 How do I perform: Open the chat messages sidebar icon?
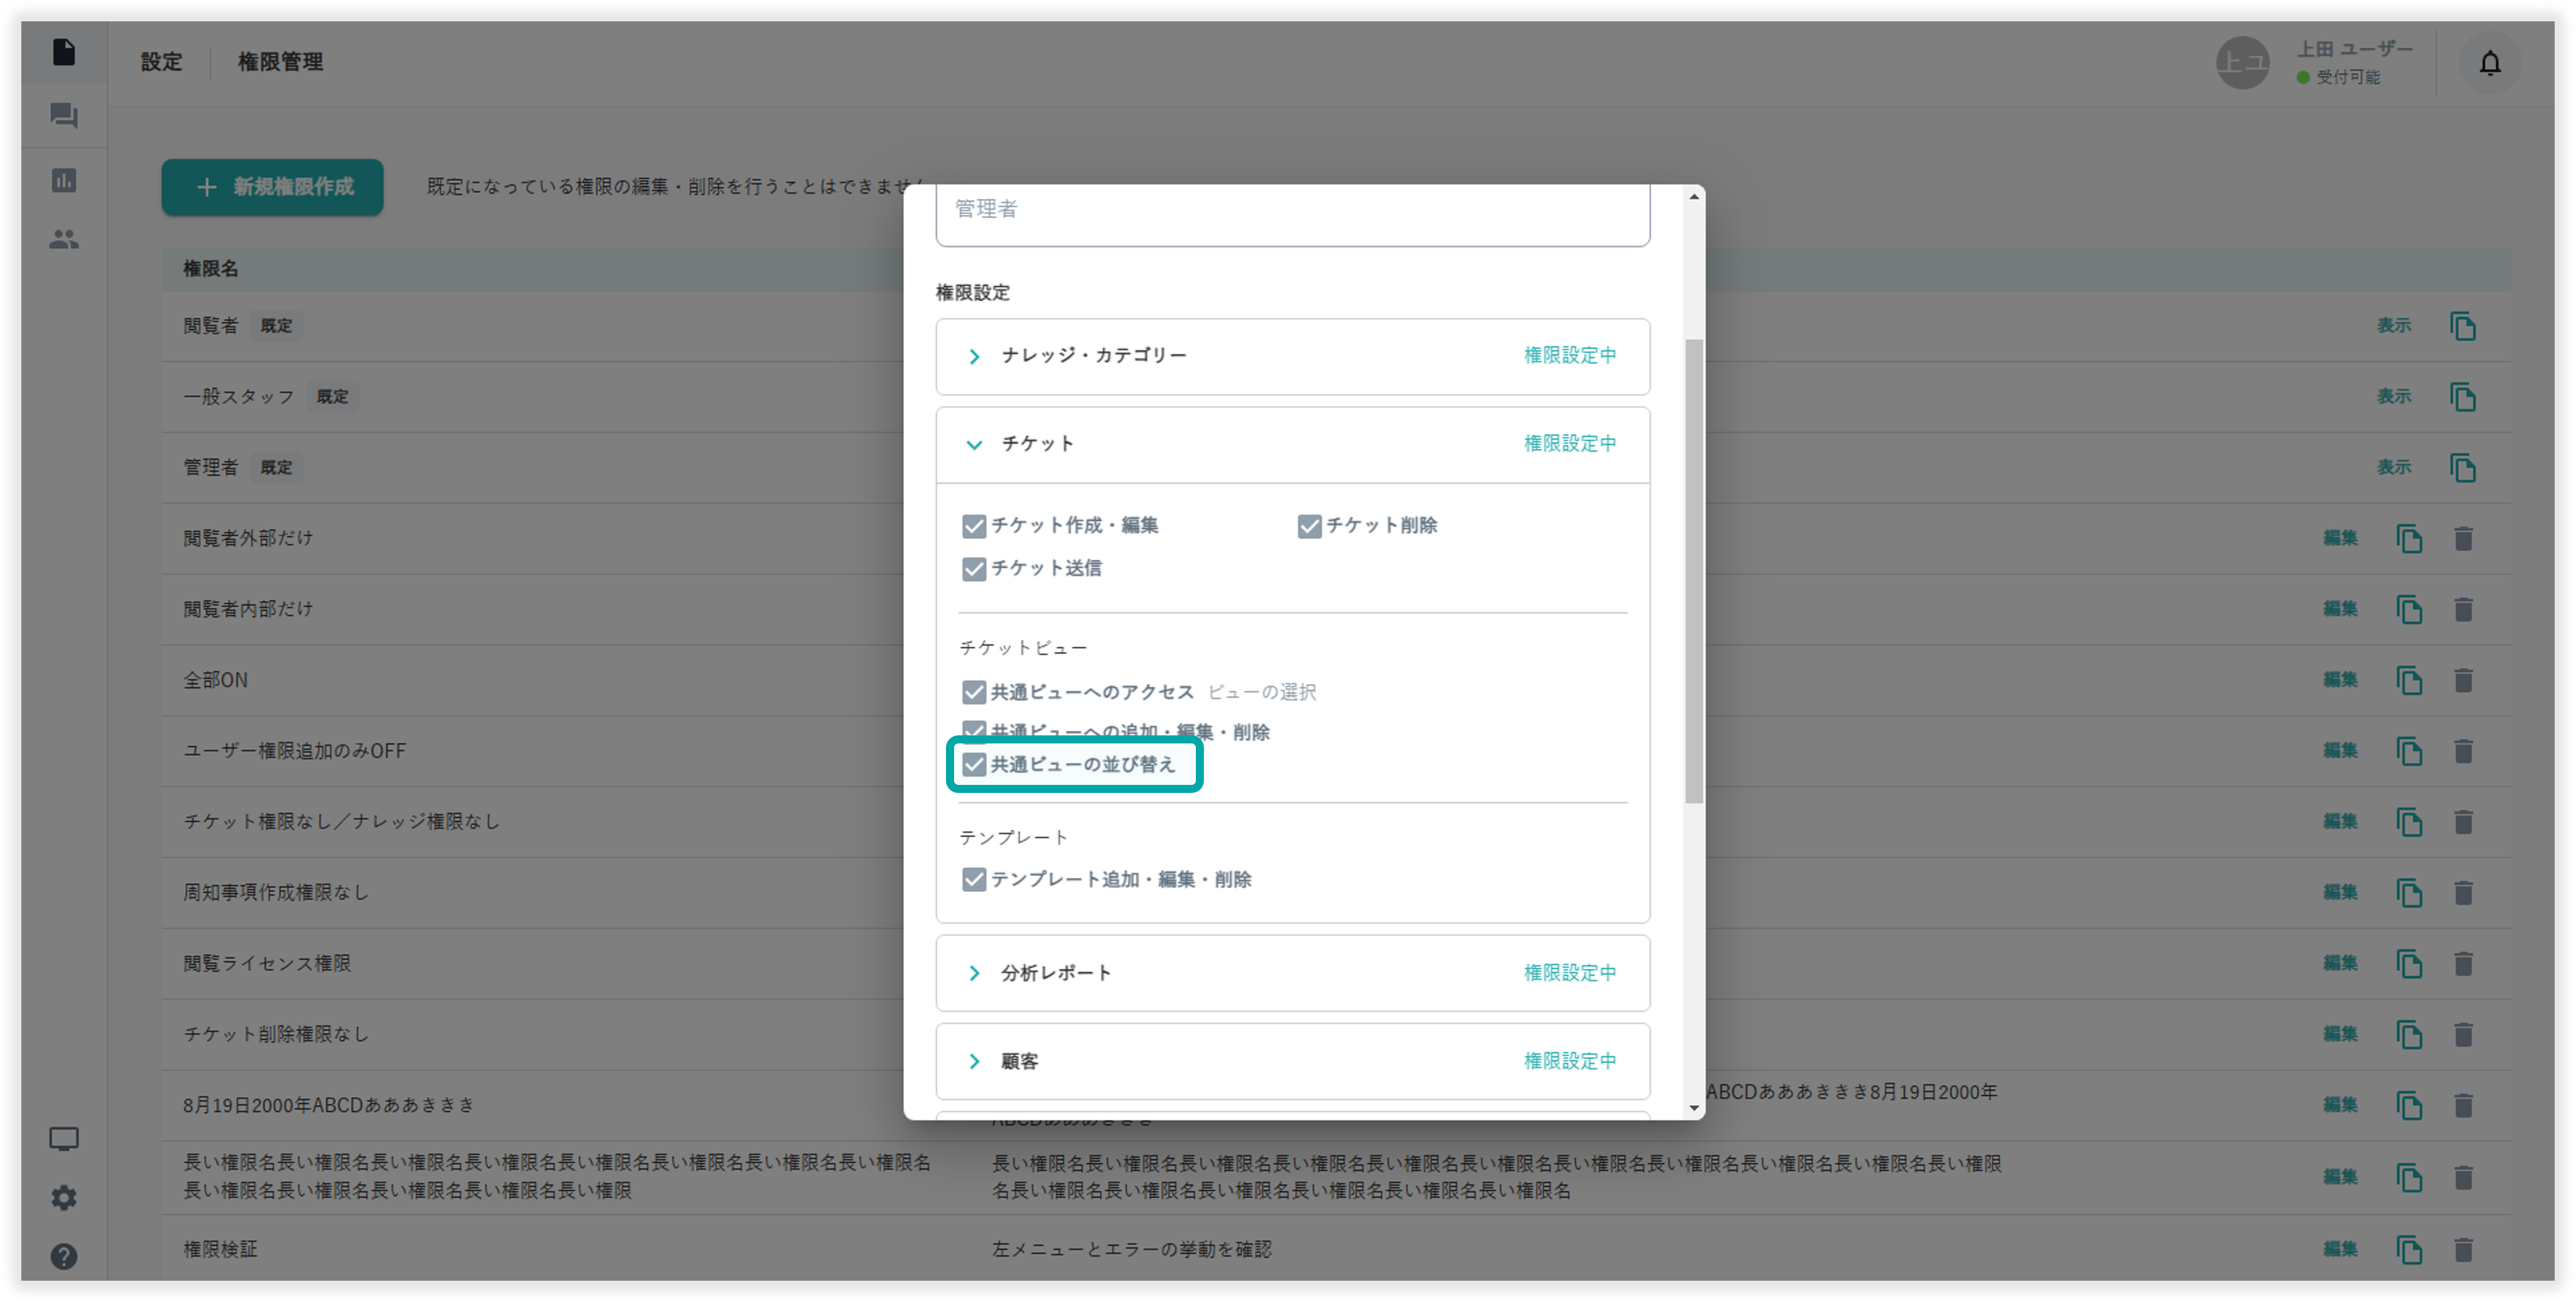tap(64, 116)
